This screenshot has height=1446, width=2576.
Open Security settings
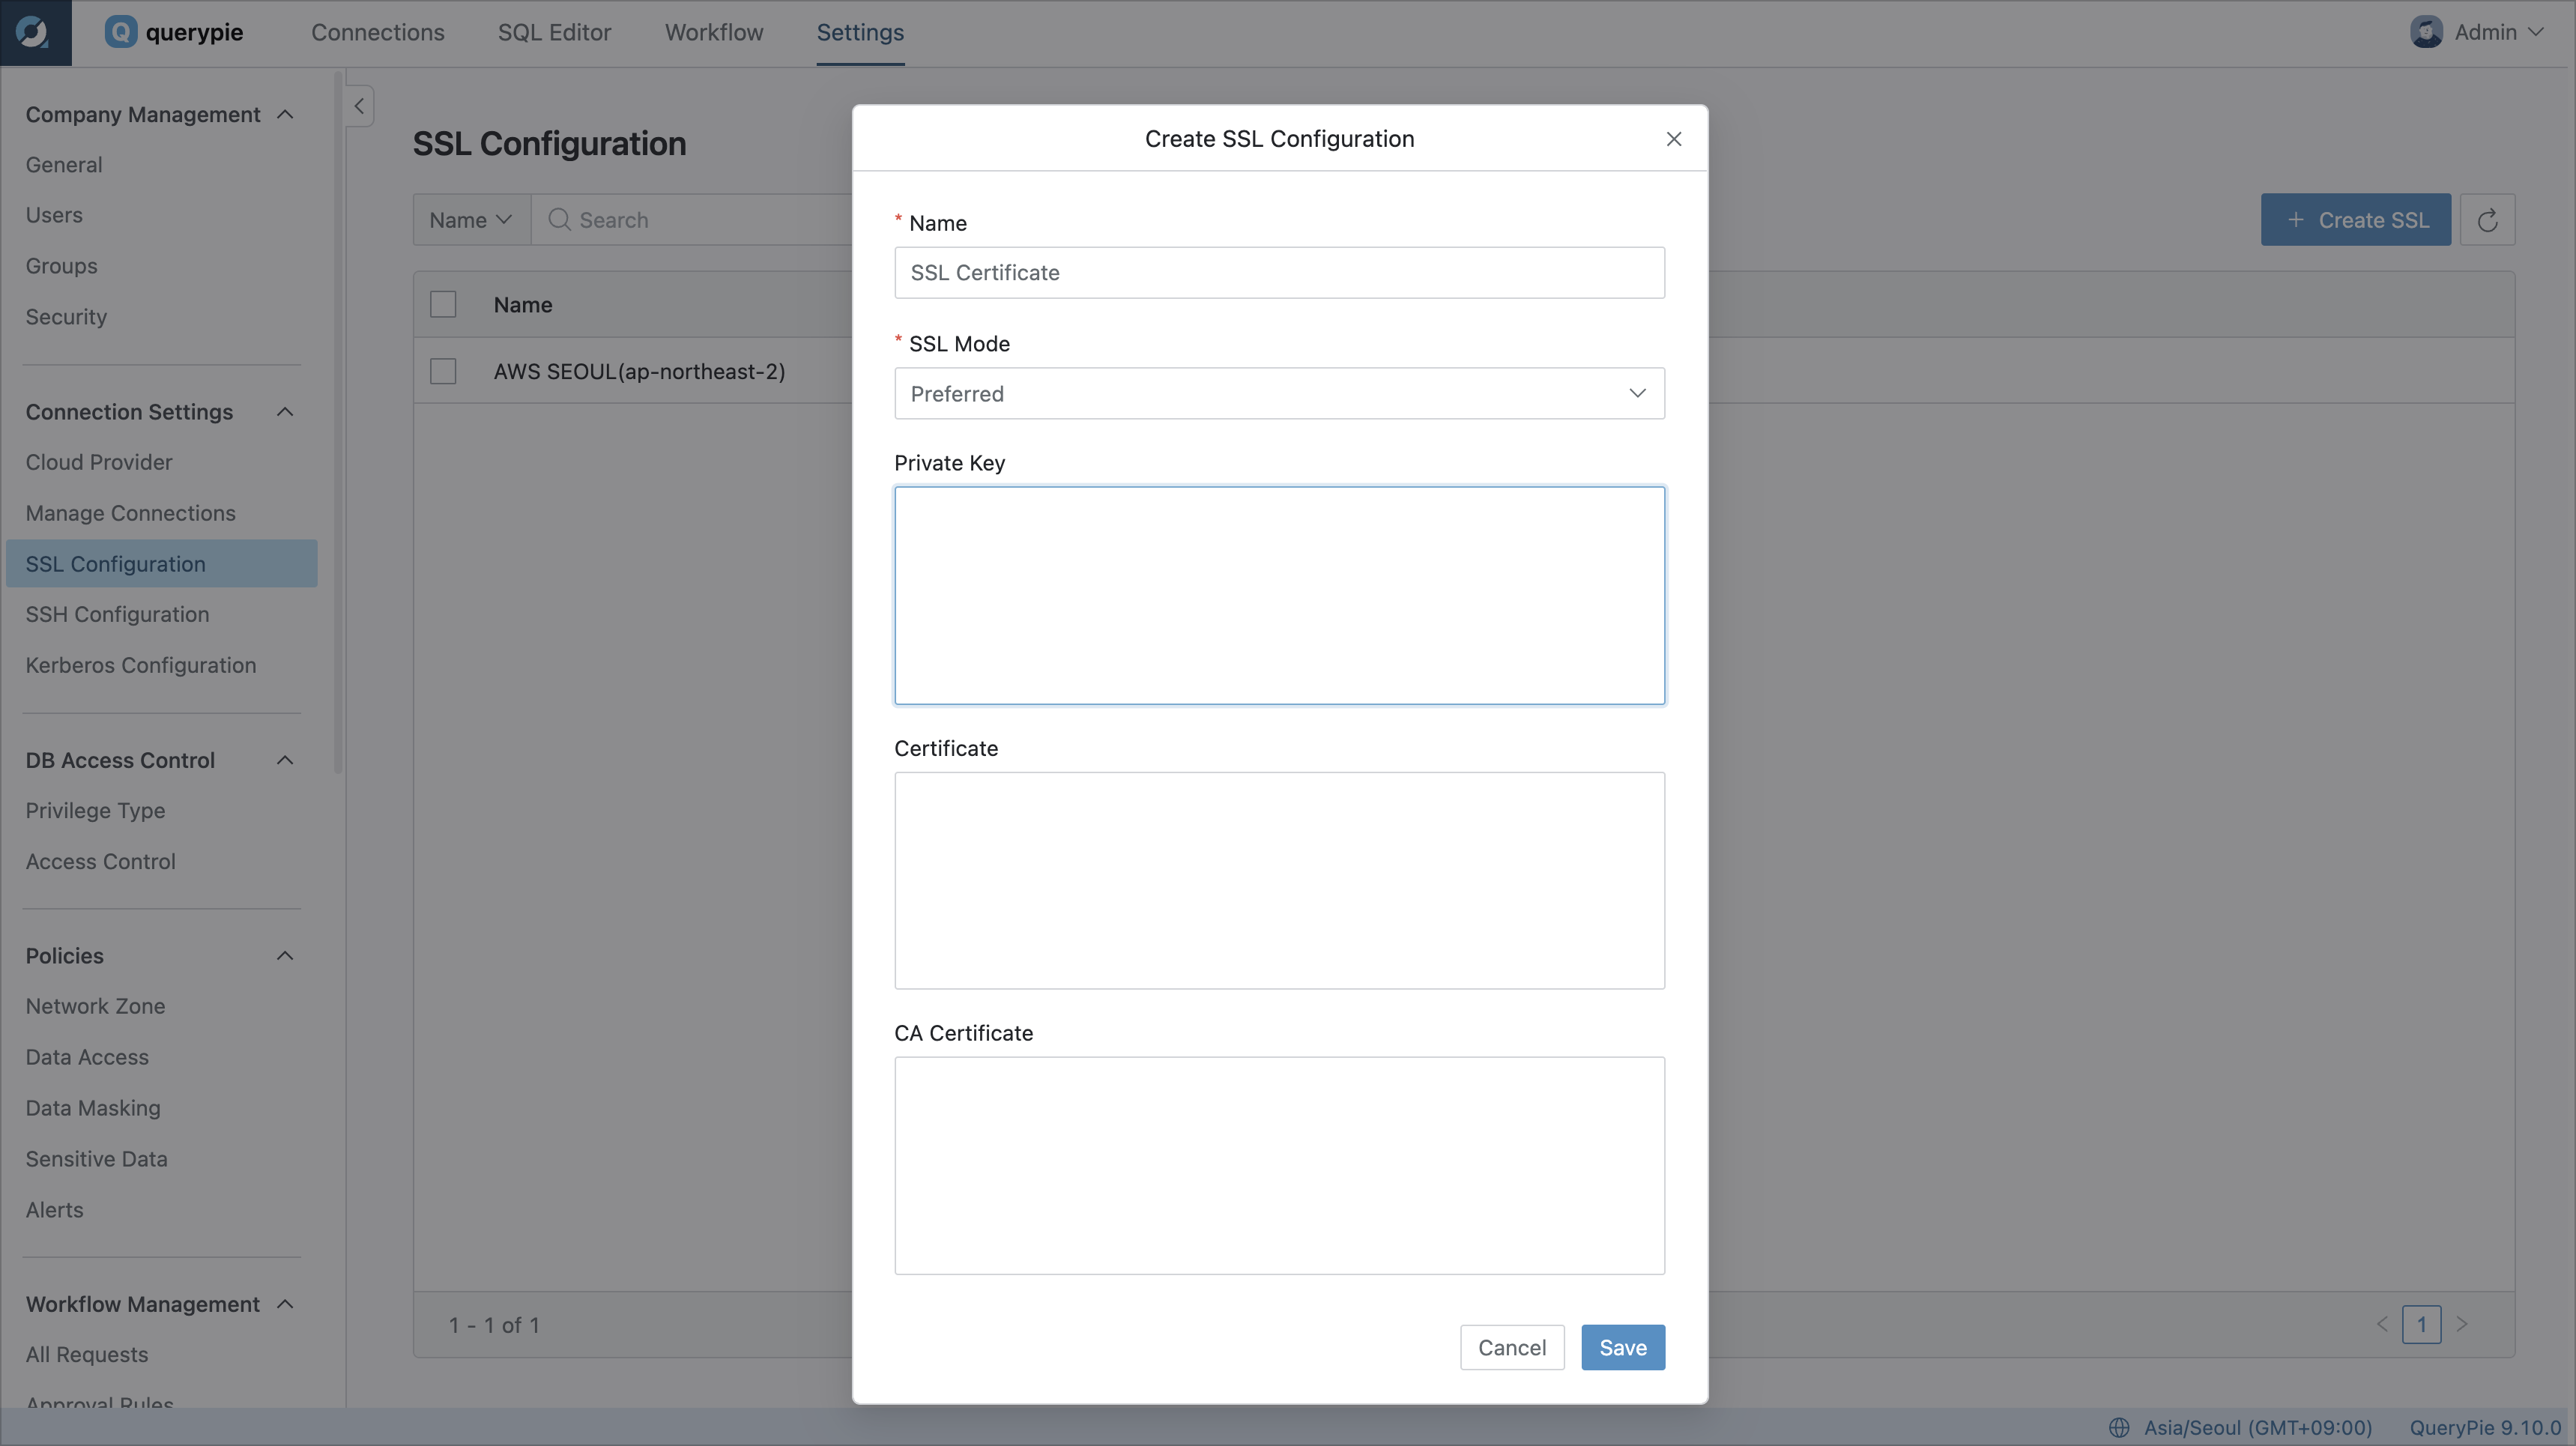pyautogui.click(x=66, y=317)
